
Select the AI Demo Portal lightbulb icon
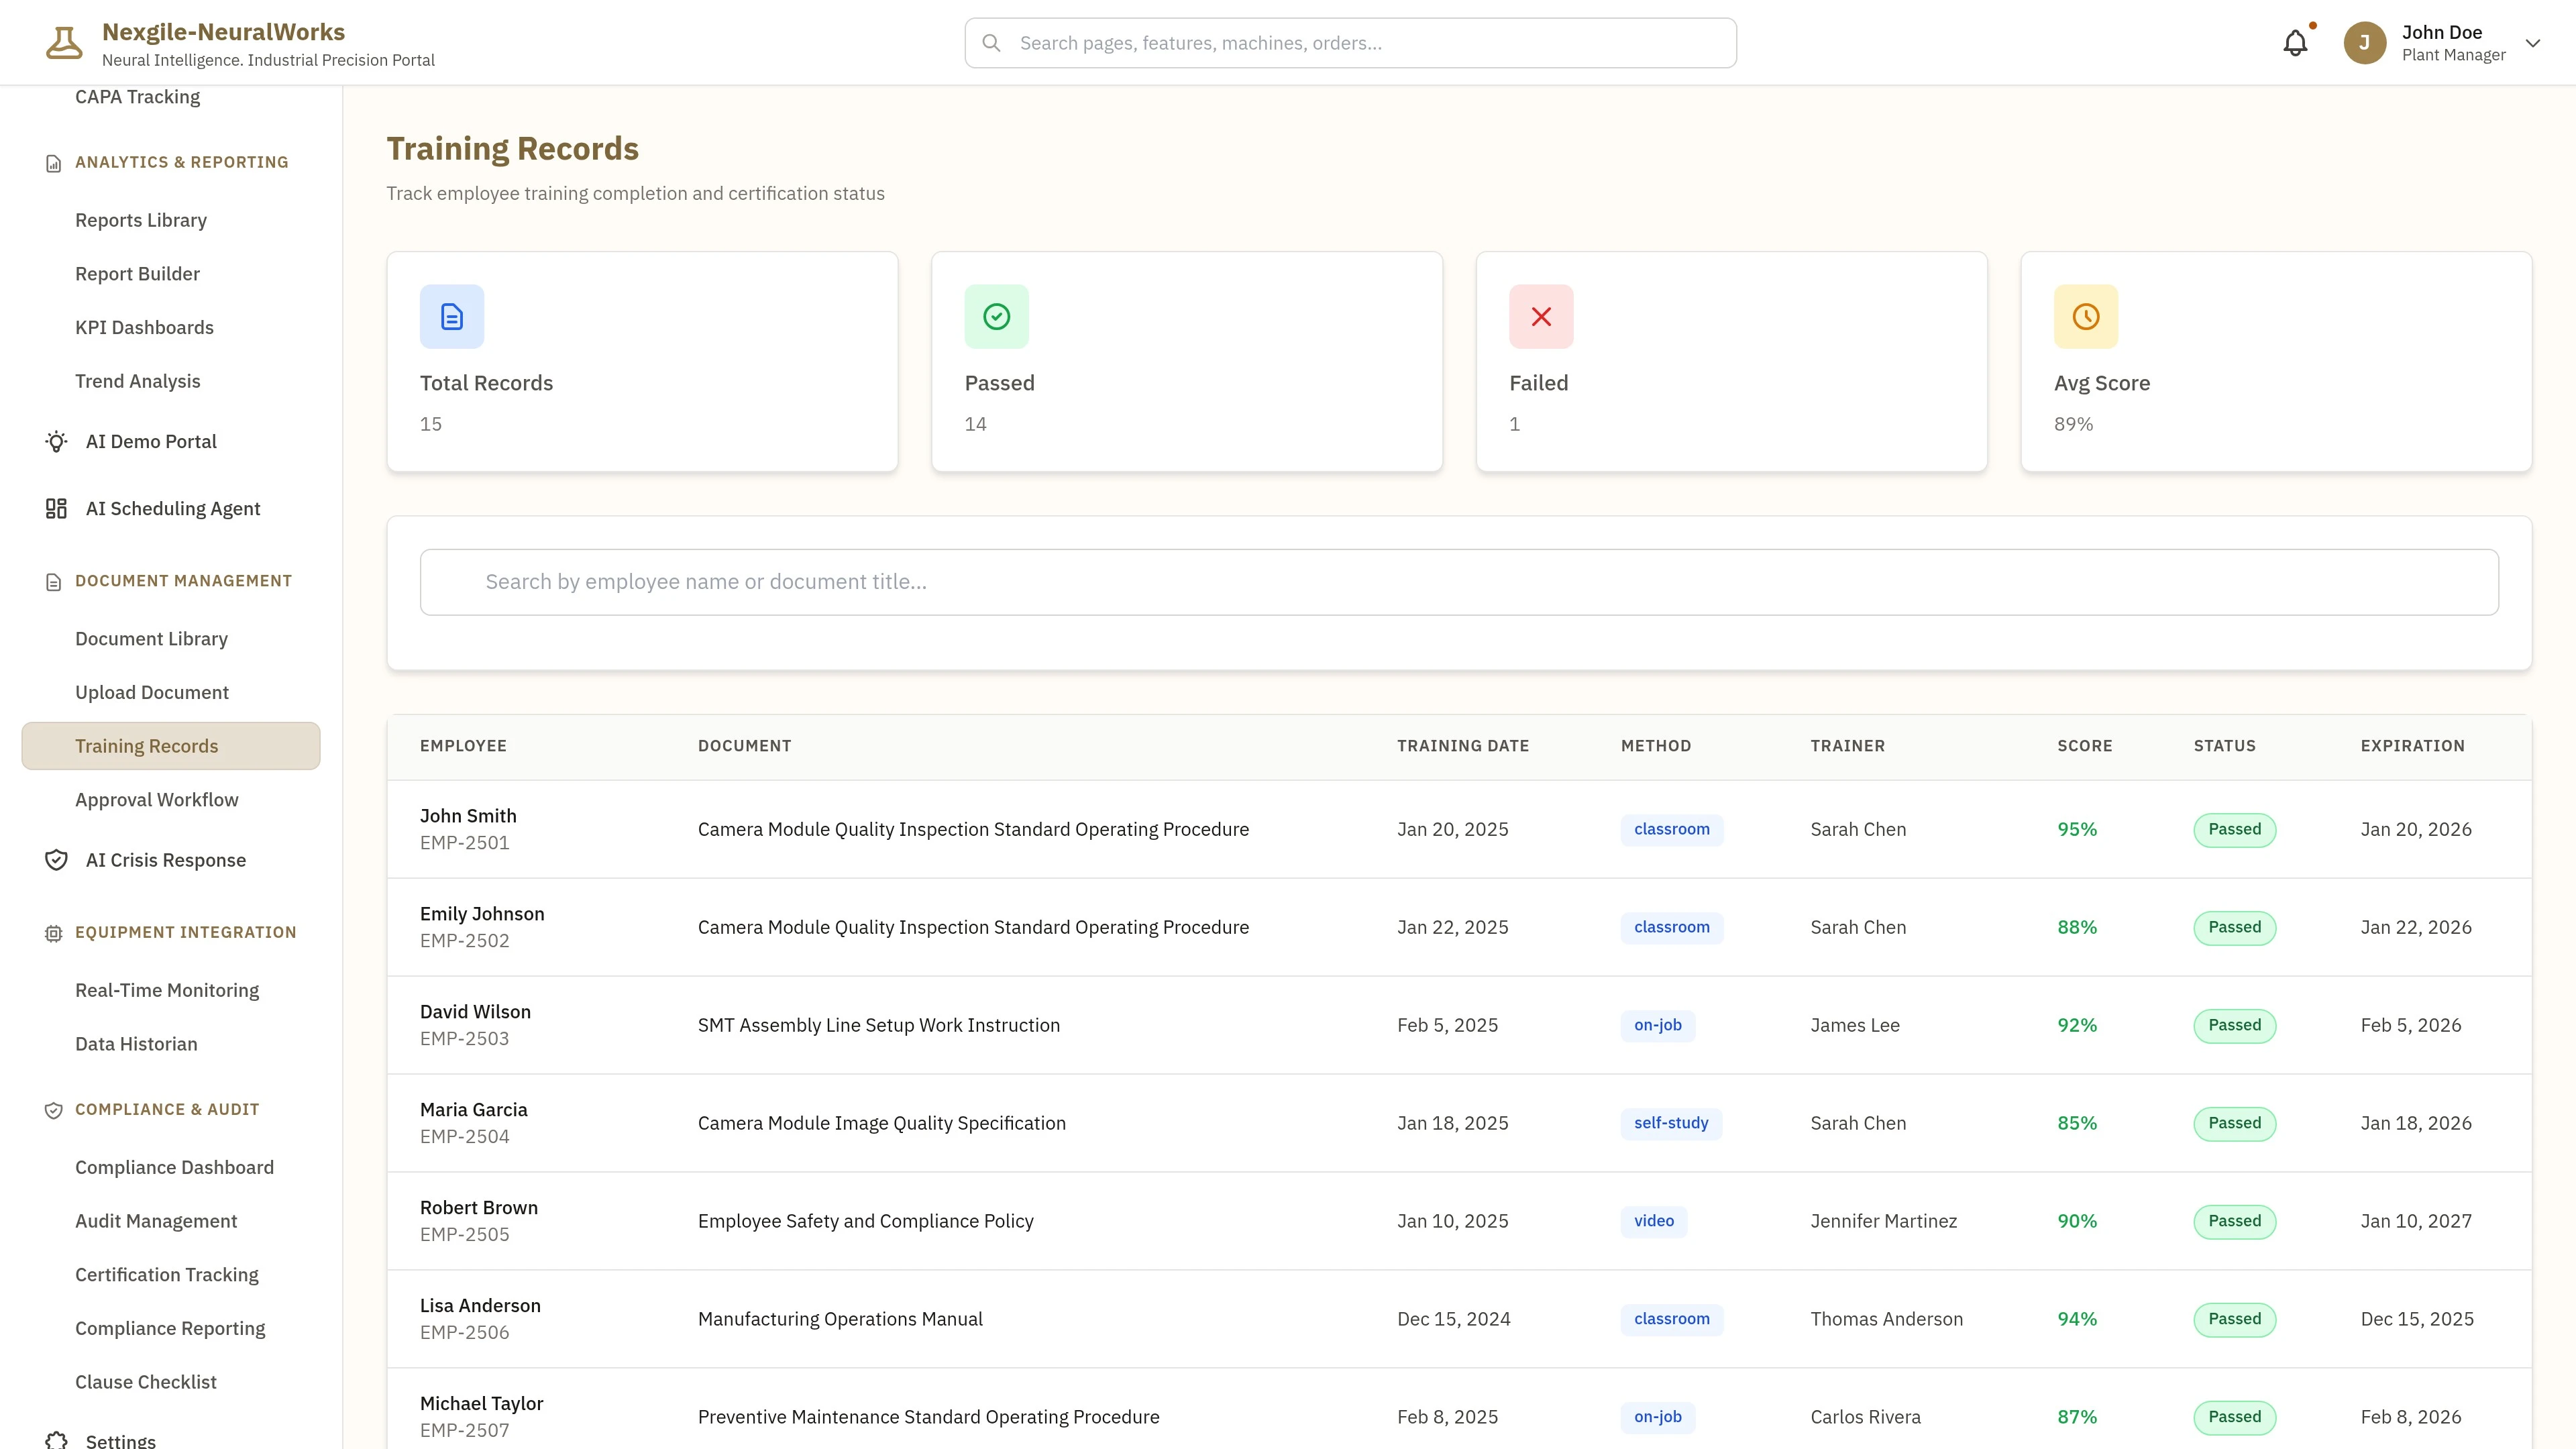point(56,441)
